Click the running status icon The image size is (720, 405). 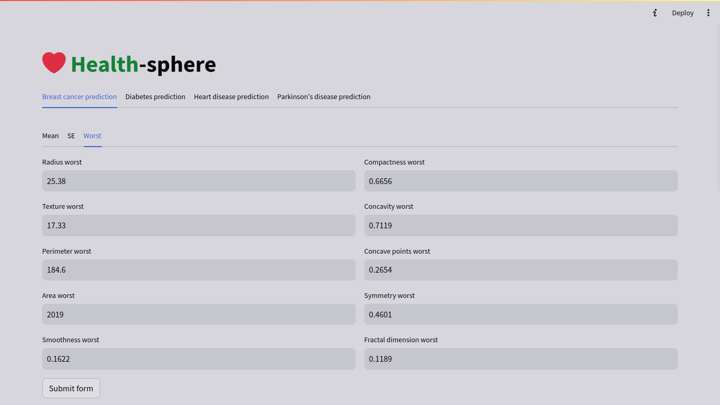[655, 13]
